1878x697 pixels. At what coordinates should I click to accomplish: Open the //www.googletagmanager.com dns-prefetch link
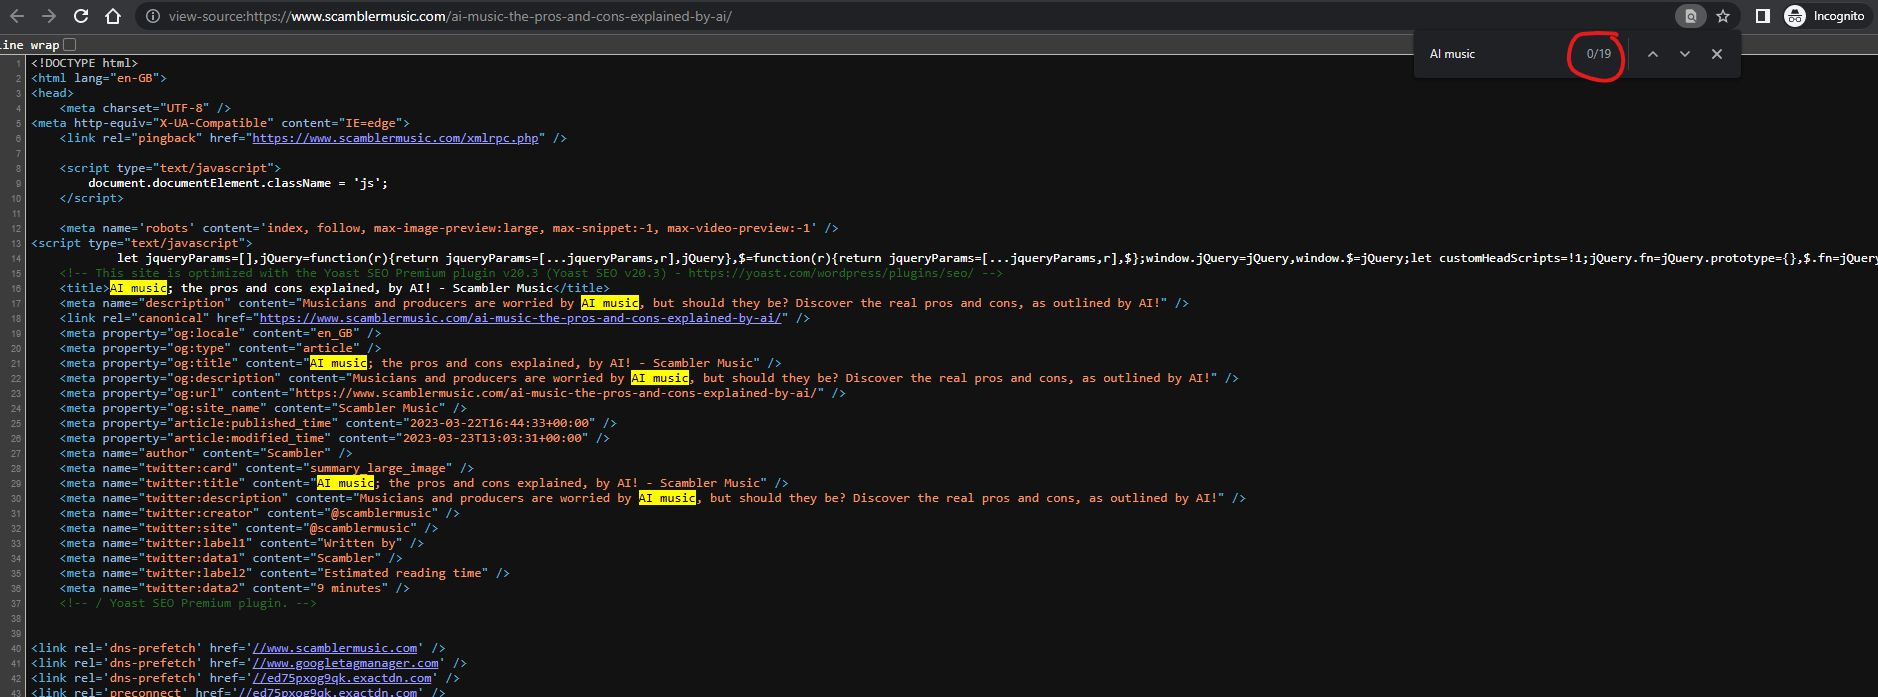[345, 663]
